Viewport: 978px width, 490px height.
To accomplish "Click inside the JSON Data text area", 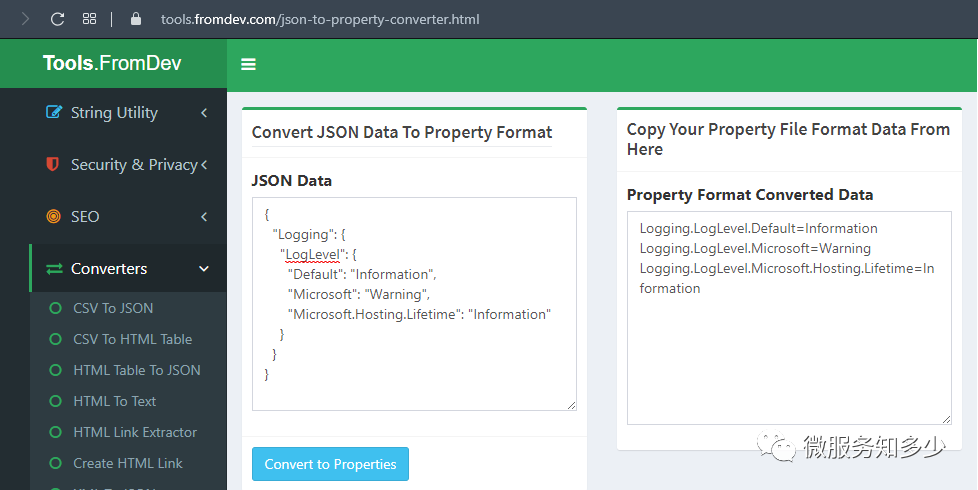I will 414,304.
